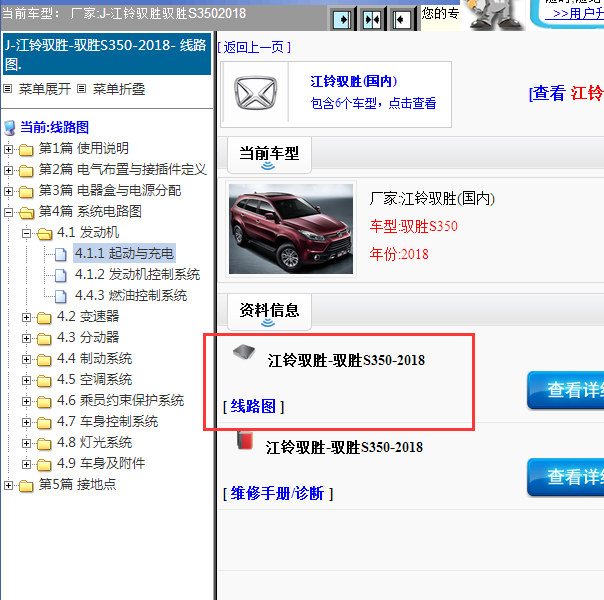Image resolution: width=604 pixels, height=600 pixels.
Task: Click the 当前:线路图 computer icon
Action: pyautogui.click(x=10, y=128)
